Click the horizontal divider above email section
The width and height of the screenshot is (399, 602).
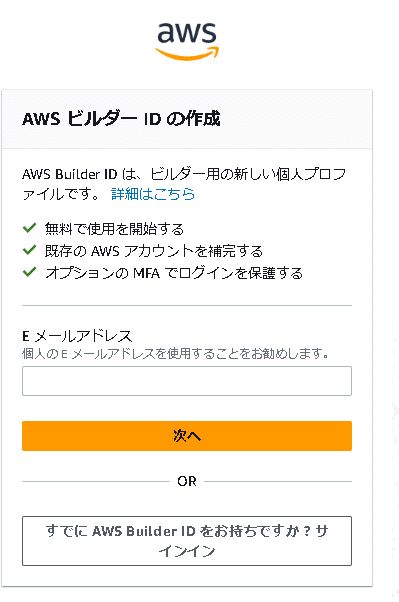click(187, 306)
